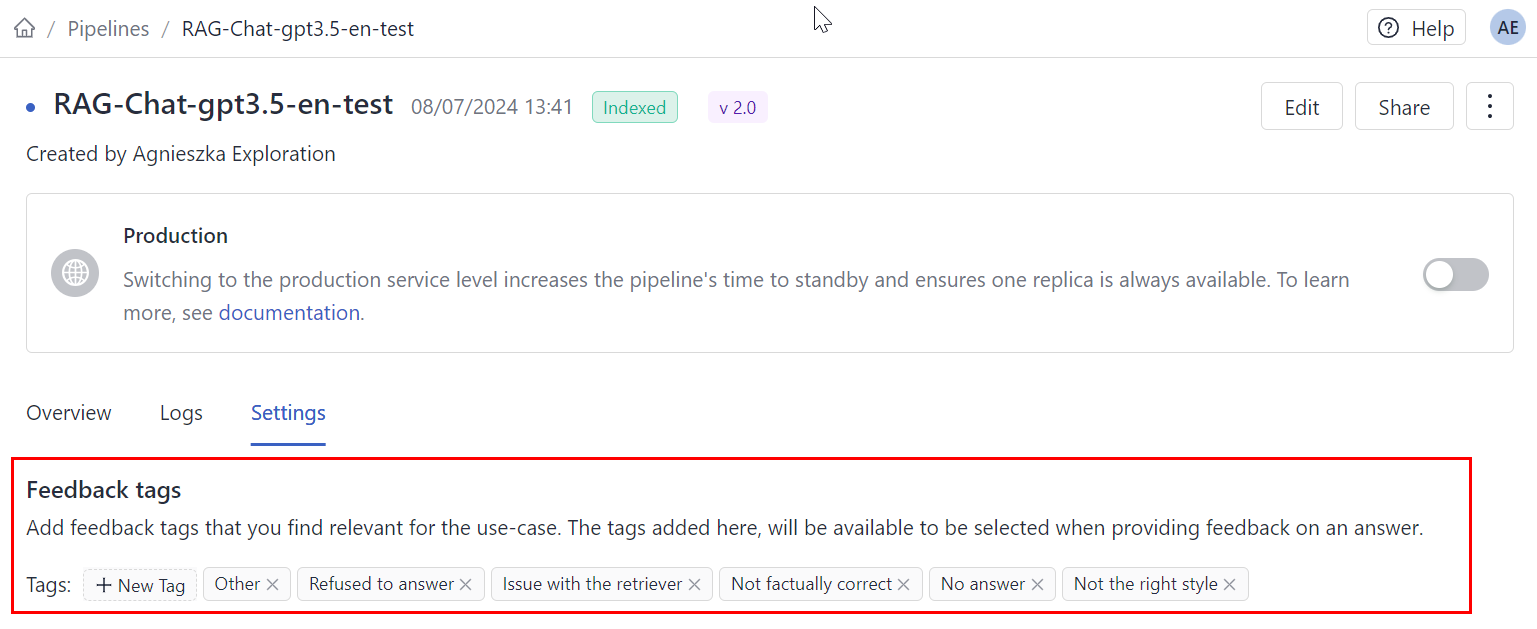
Task: Click the globe icon beside Production
Action: pyautogui.click(x=74, y=273)
